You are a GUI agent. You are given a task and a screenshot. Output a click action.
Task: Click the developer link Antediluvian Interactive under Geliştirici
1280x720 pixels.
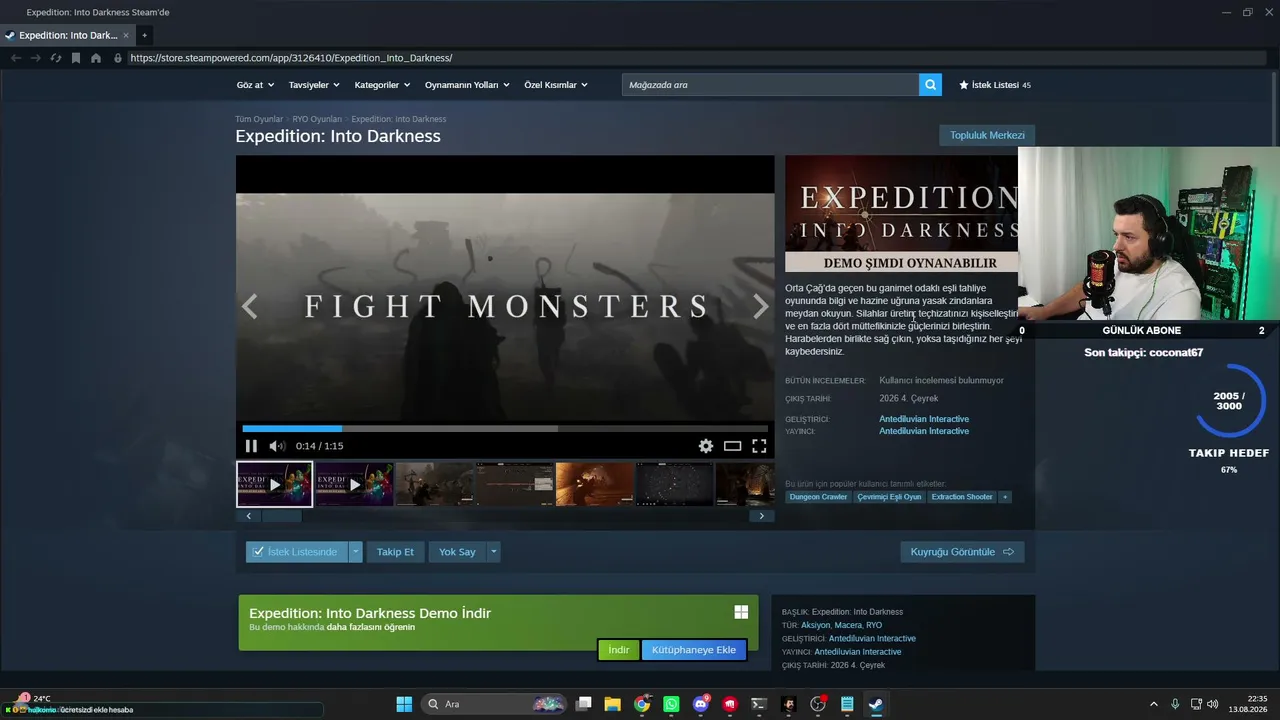[x=924, y=419]
